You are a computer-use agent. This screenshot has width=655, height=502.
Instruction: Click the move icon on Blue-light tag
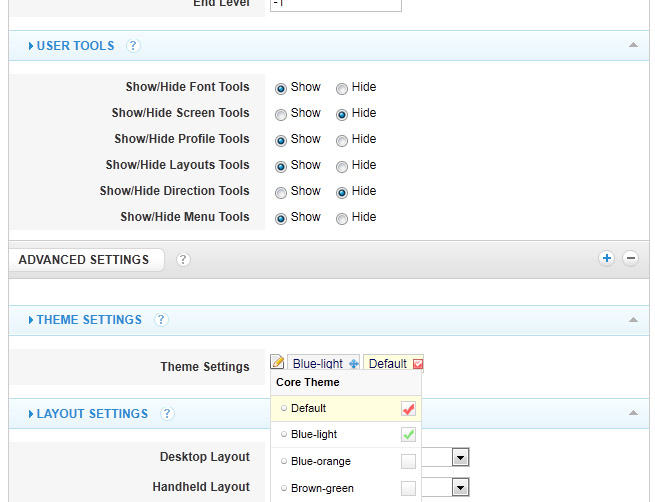[353, 364]
